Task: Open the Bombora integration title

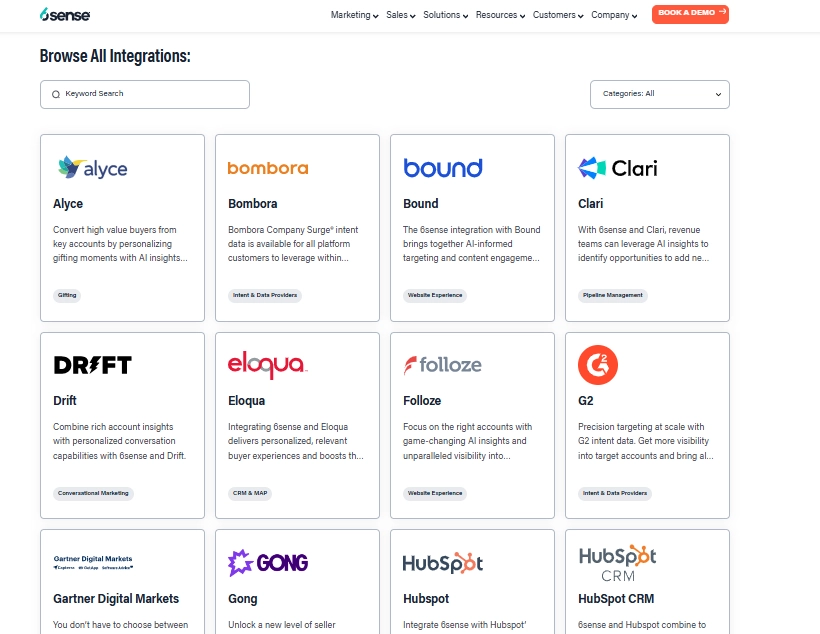Action: [253, 203]
